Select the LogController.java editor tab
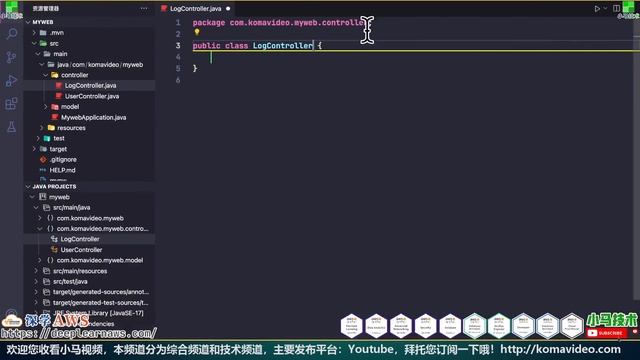This screenshot has height=360, width=640. [x=196, y=8]
